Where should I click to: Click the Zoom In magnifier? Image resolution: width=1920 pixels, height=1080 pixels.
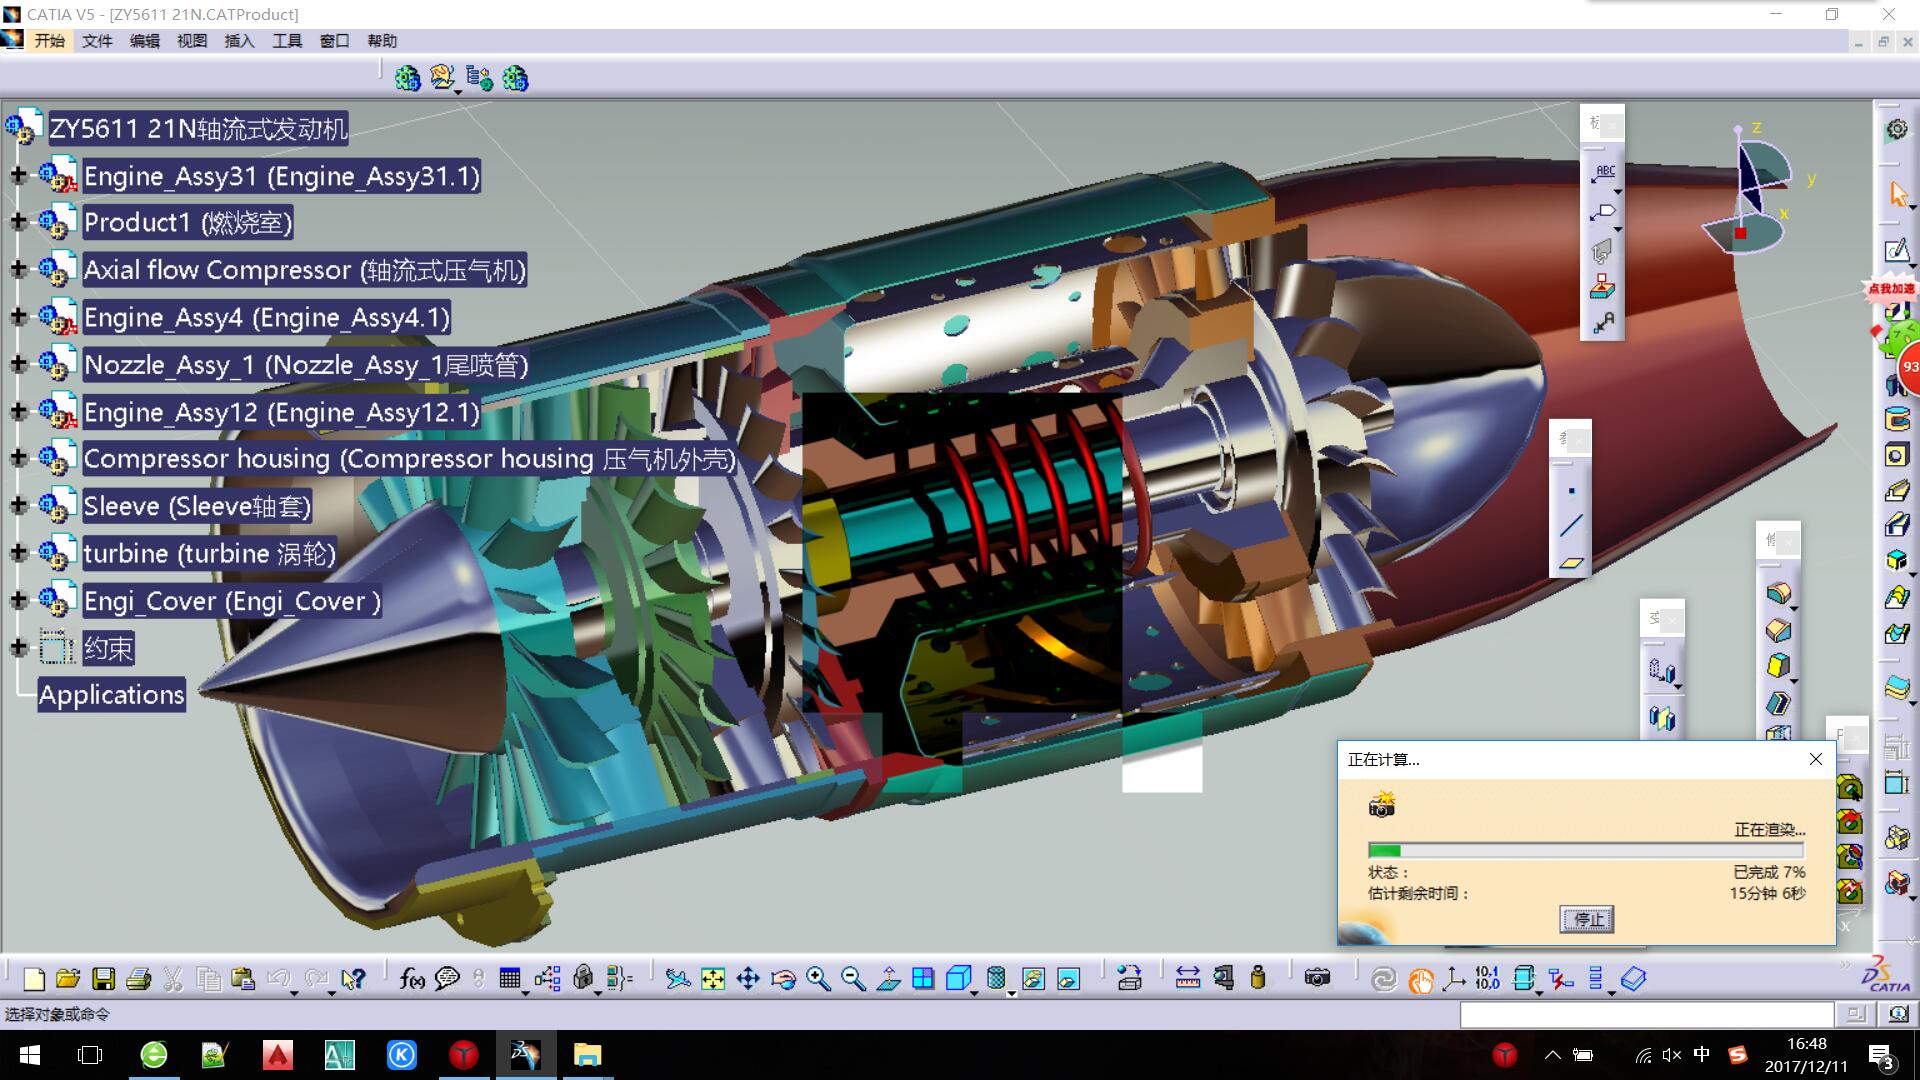(818, 979)
